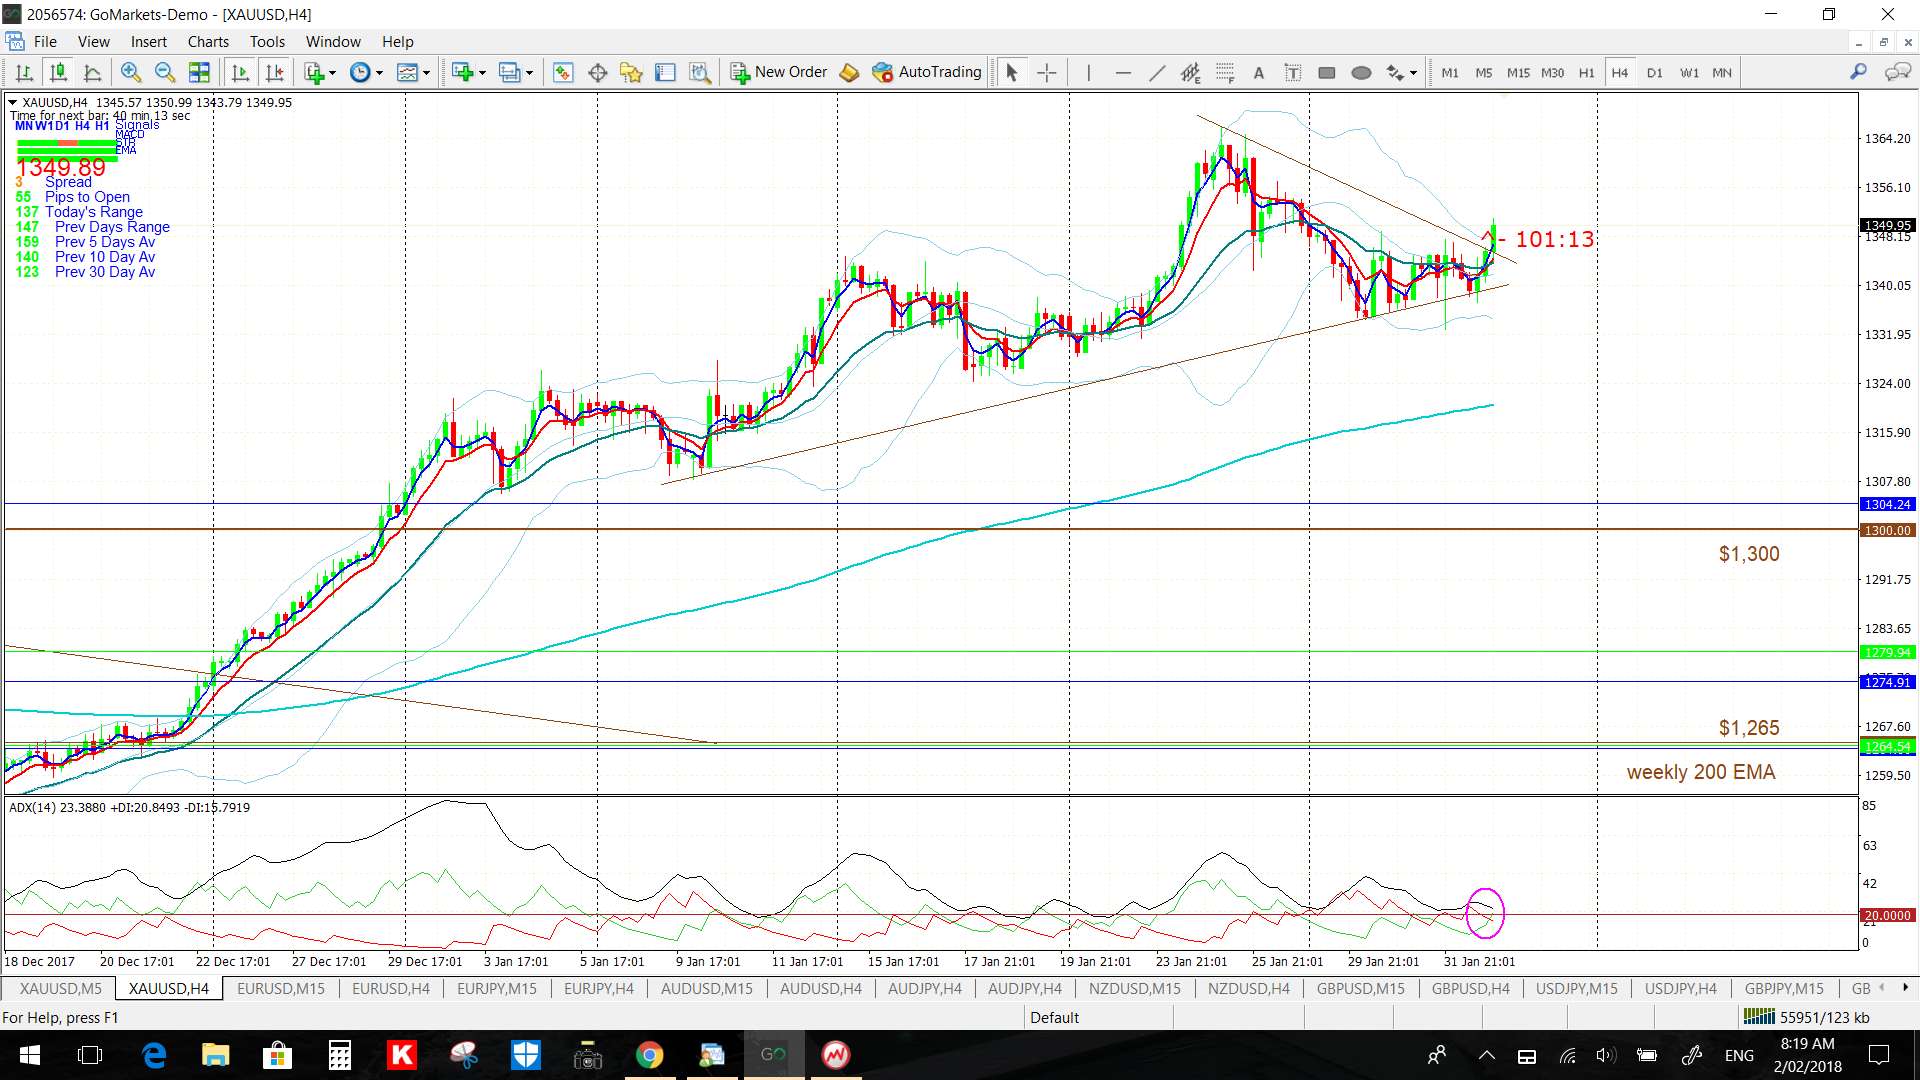Open the Strategy Tester icon
The width and height of the screenshot is (1920, 1080).
point(700,72)
